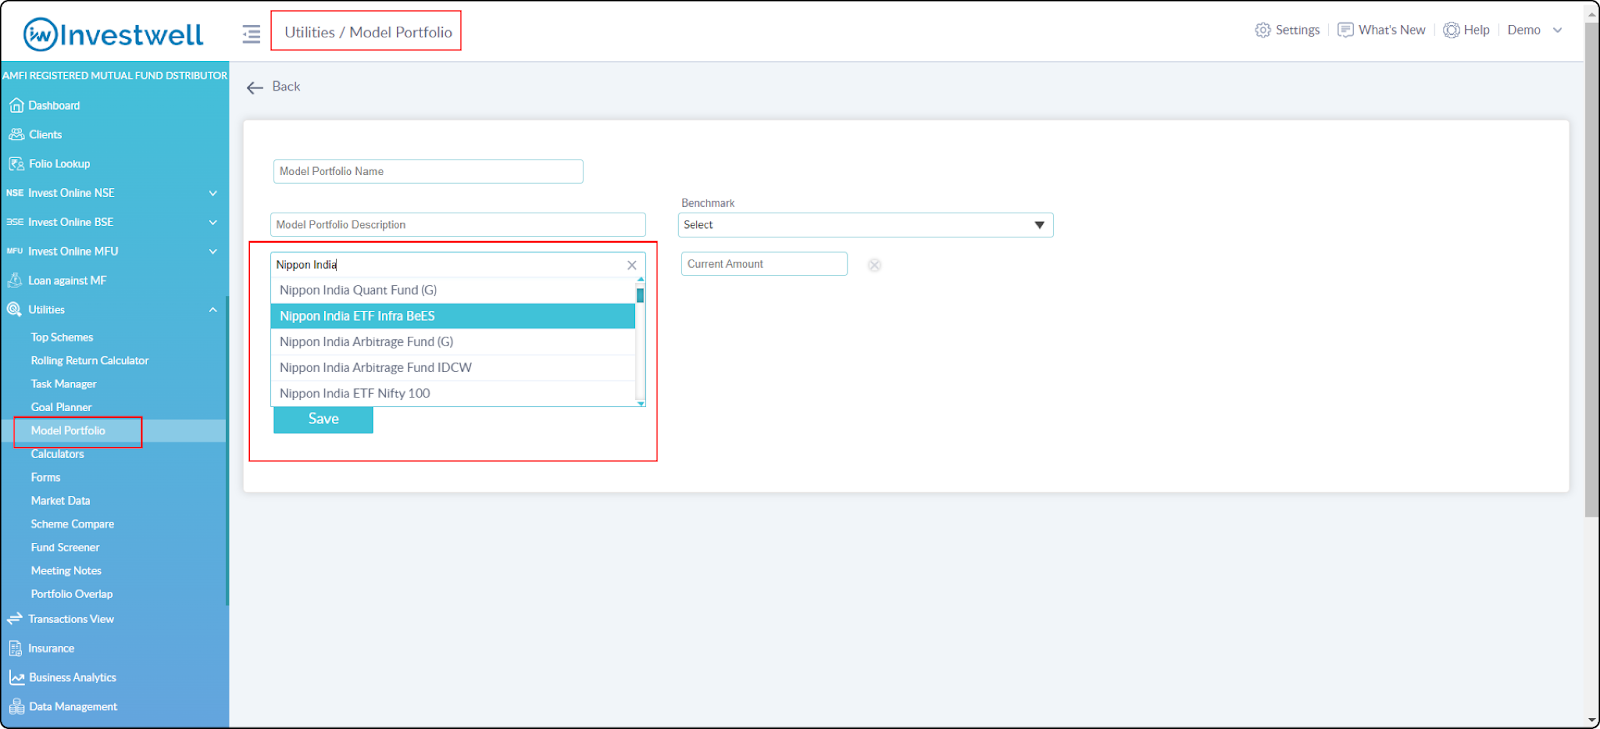Open Clients section

click(x=45, y=134)
